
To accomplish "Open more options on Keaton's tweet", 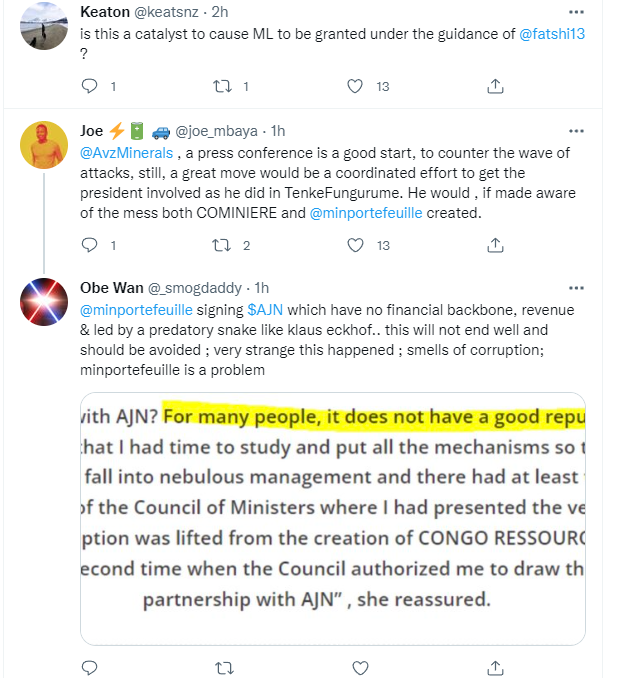I will coord(576,13).
